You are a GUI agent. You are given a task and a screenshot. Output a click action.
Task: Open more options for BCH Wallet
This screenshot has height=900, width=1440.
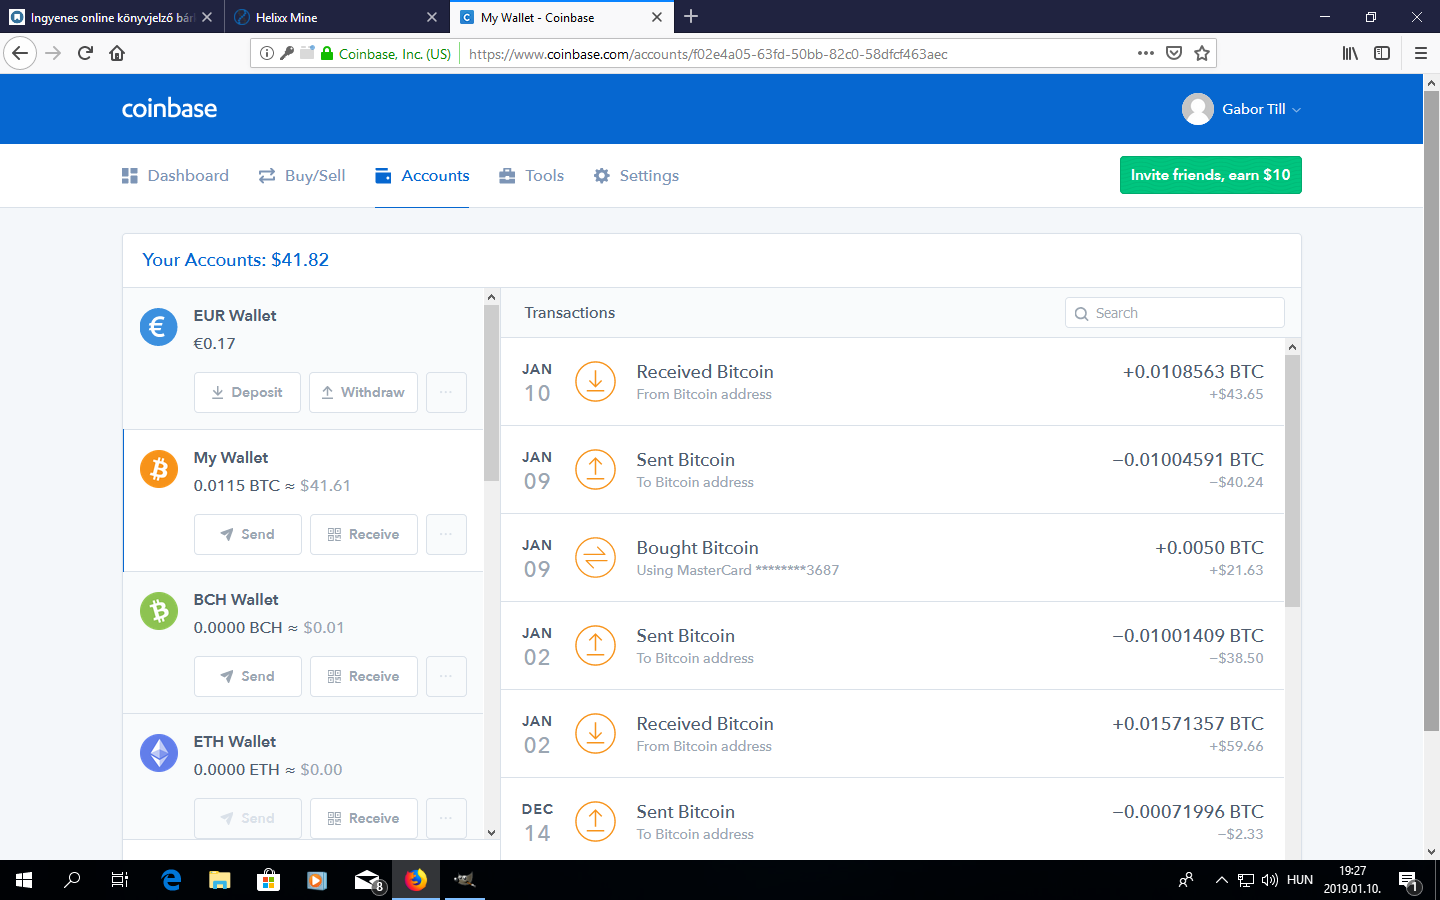(x=446, y=676)
